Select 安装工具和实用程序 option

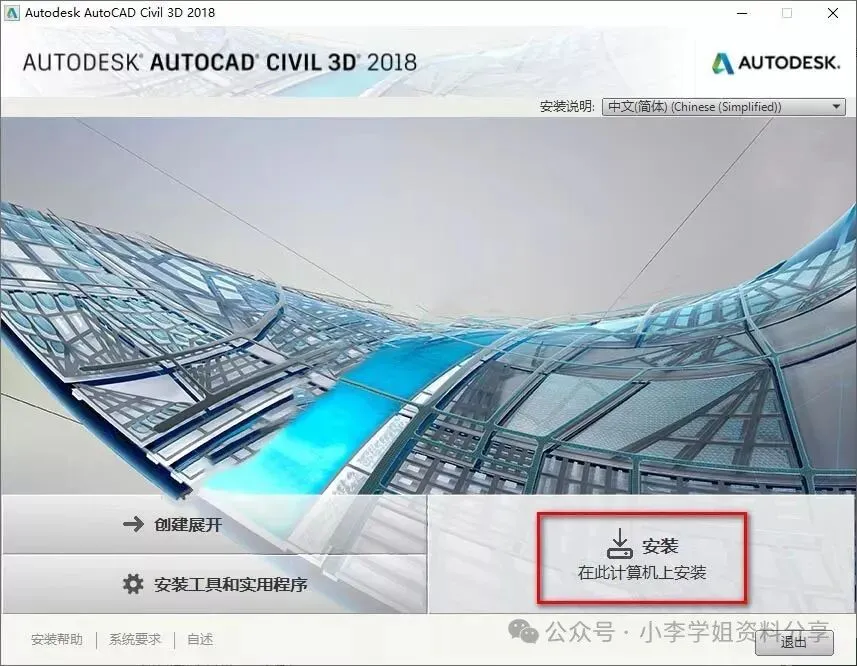pos(214,585)
